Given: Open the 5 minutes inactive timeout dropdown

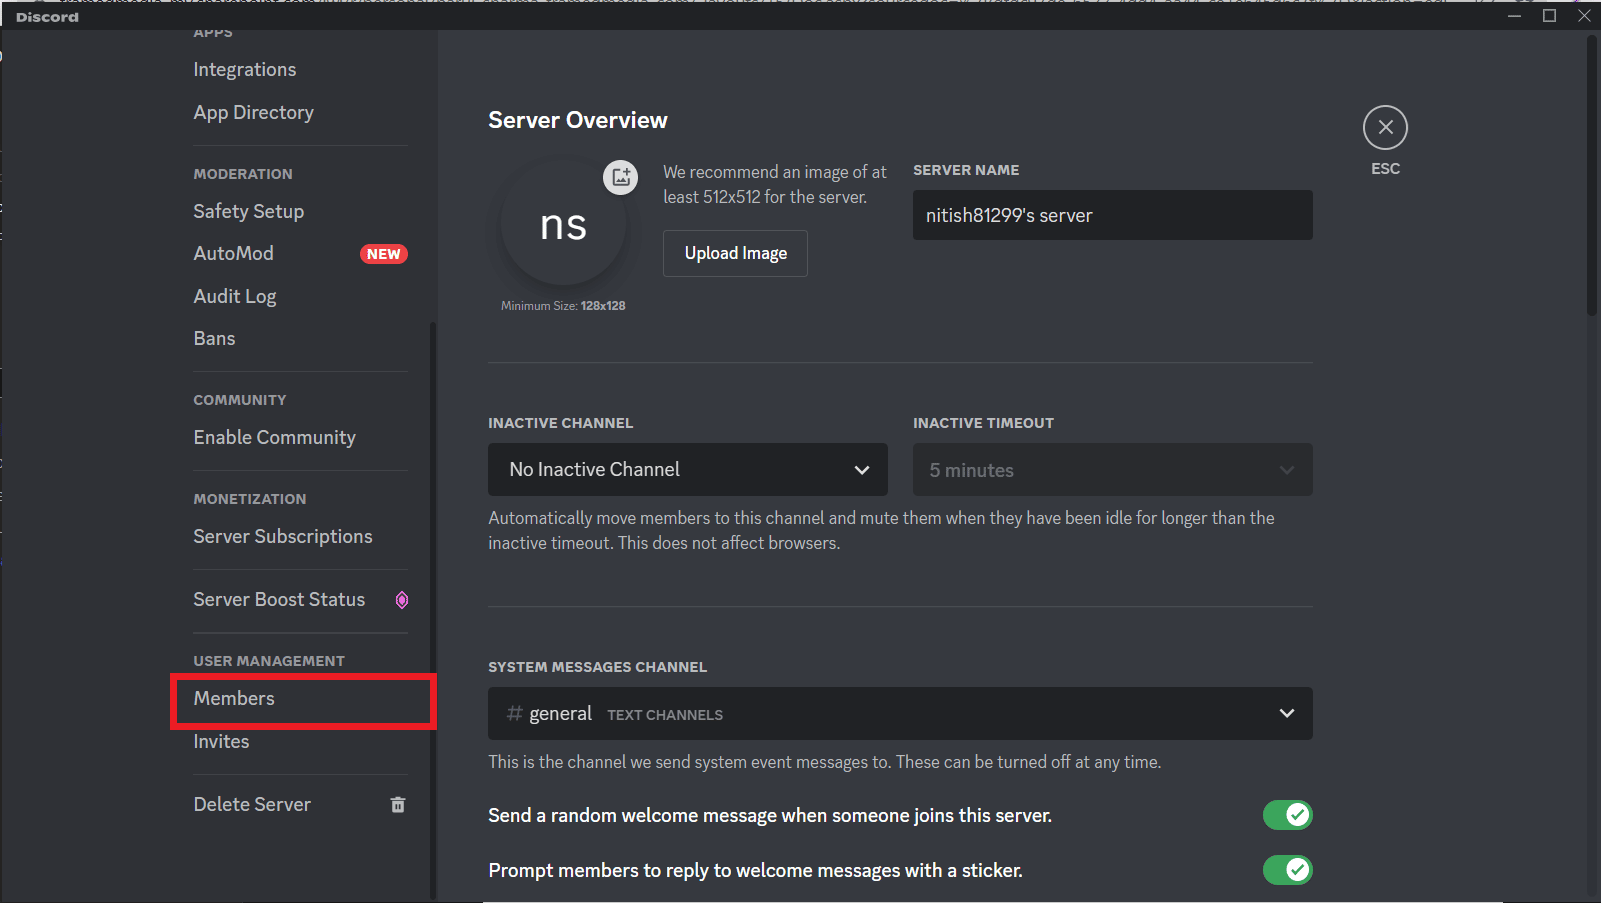Looking at the screenshot, I should (1112, 469).
